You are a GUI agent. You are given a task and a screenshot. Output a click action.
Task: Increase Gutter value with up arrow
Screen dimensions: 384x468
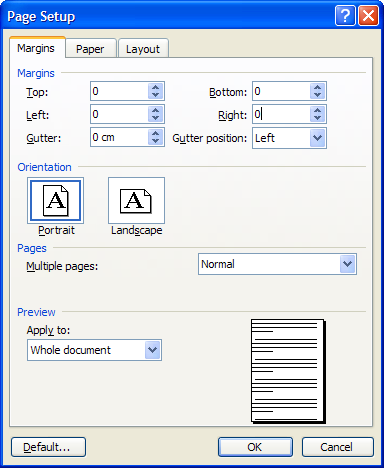155,133
